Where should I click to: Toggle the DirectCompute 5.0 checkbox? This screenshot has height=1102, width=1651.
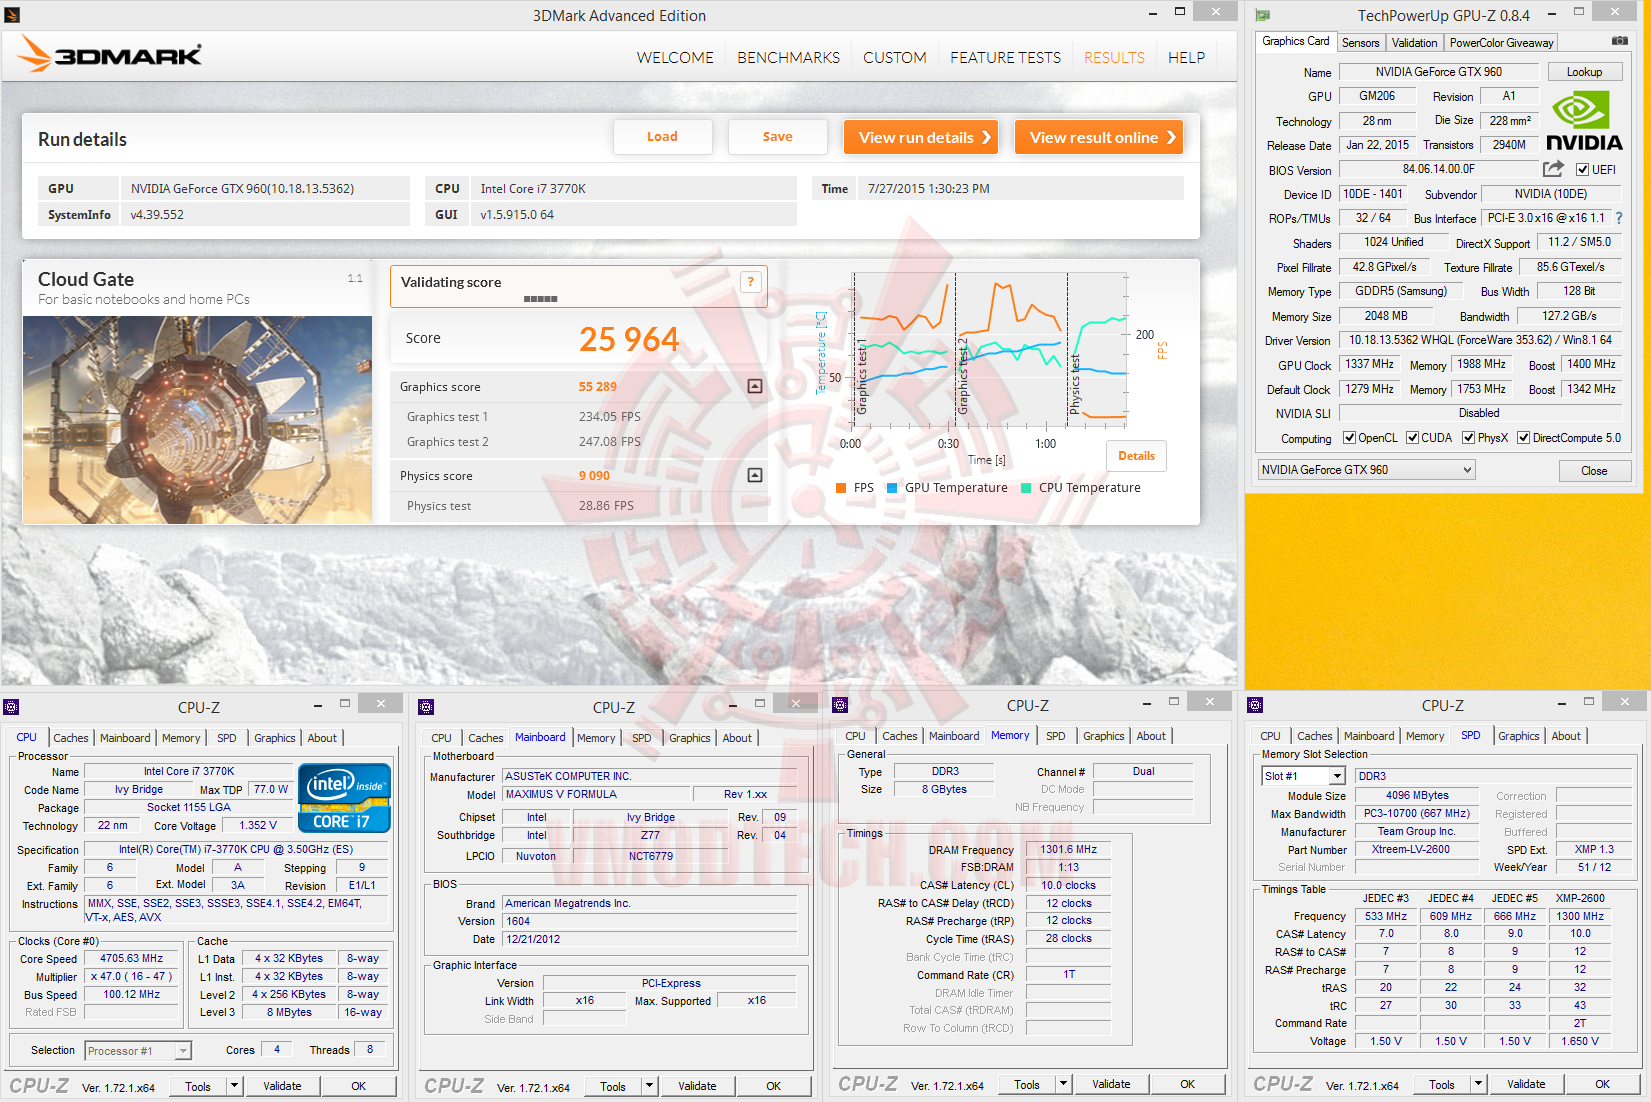point(1523,438)
